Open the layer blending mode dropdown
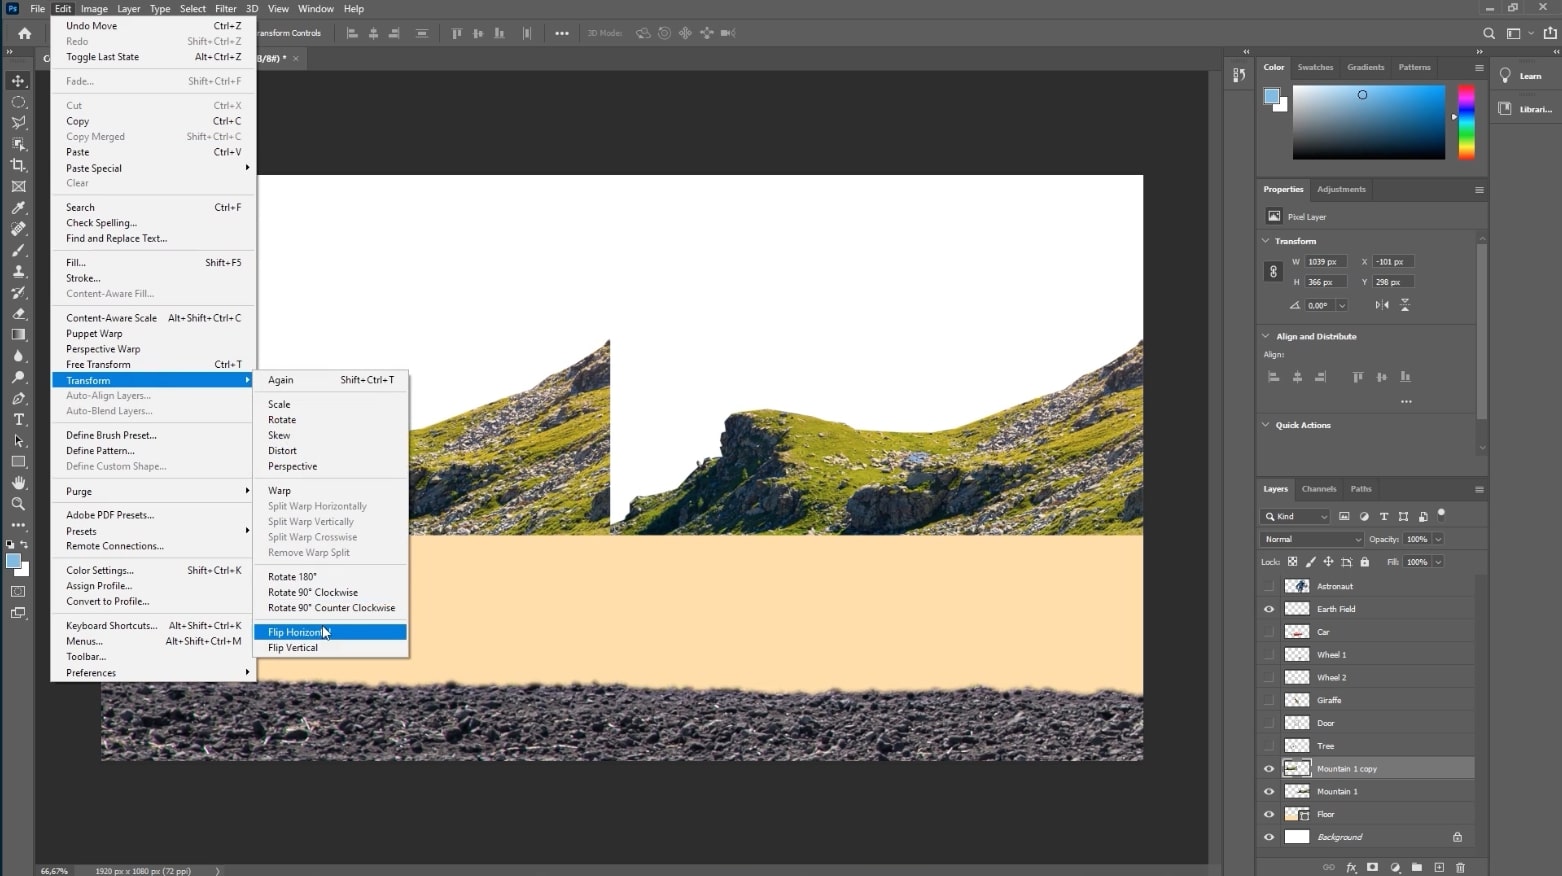 (1310, 539)
